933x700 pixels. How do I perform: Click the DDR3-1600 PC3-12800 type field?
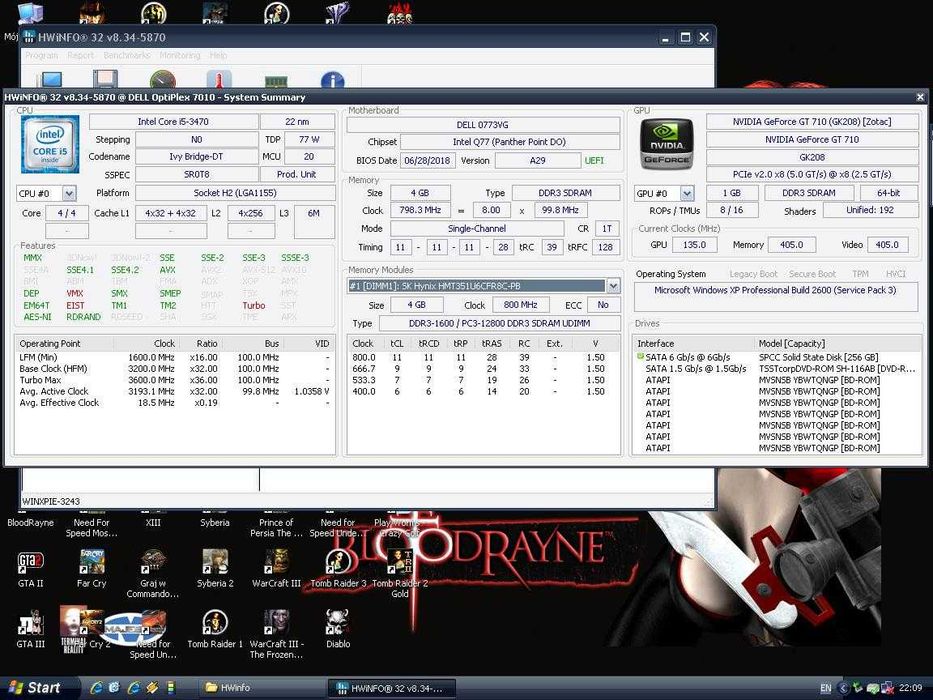(x=499, y=323)
